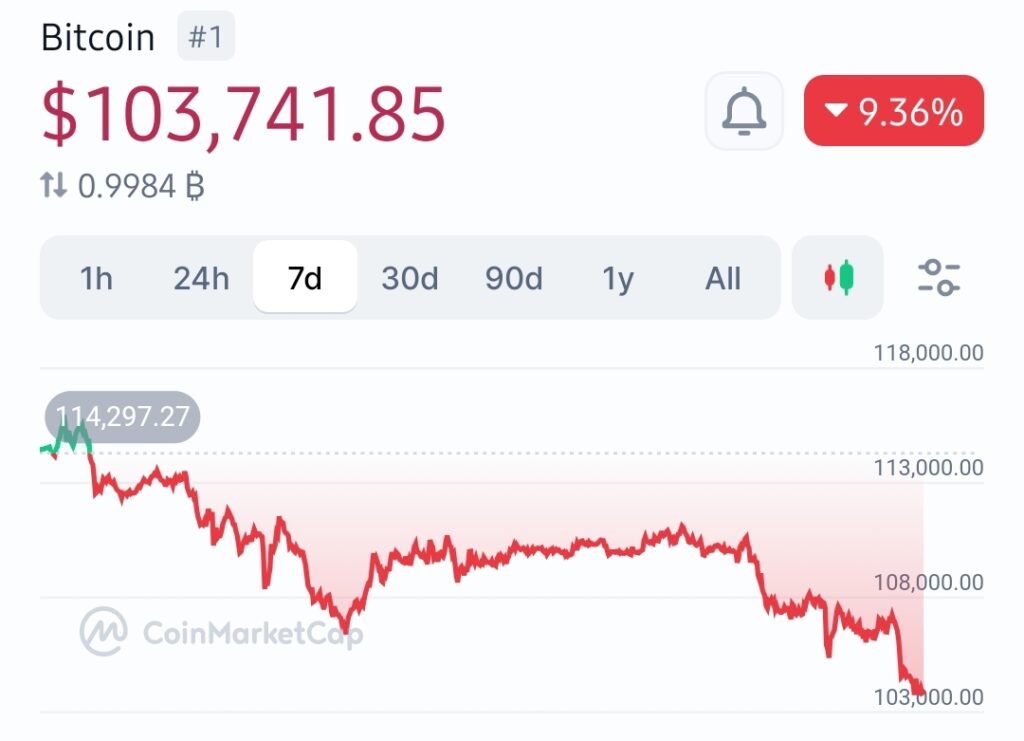The width and height of the screenshot is (1024, 741).
Task: Tap the red 9.36% change badge
Action: pyautogui.click(x=894, y=111)
